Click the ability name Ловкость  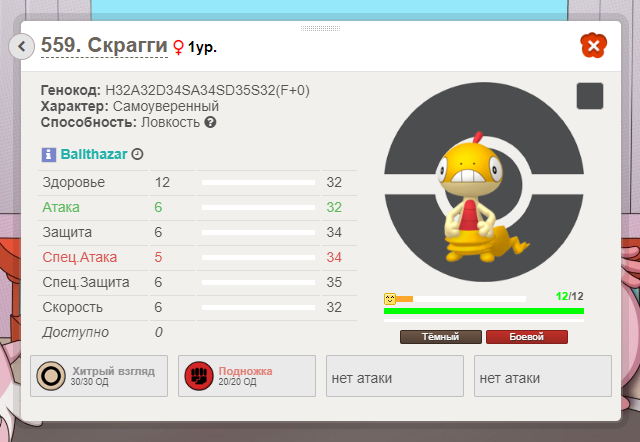click(170, 122)
